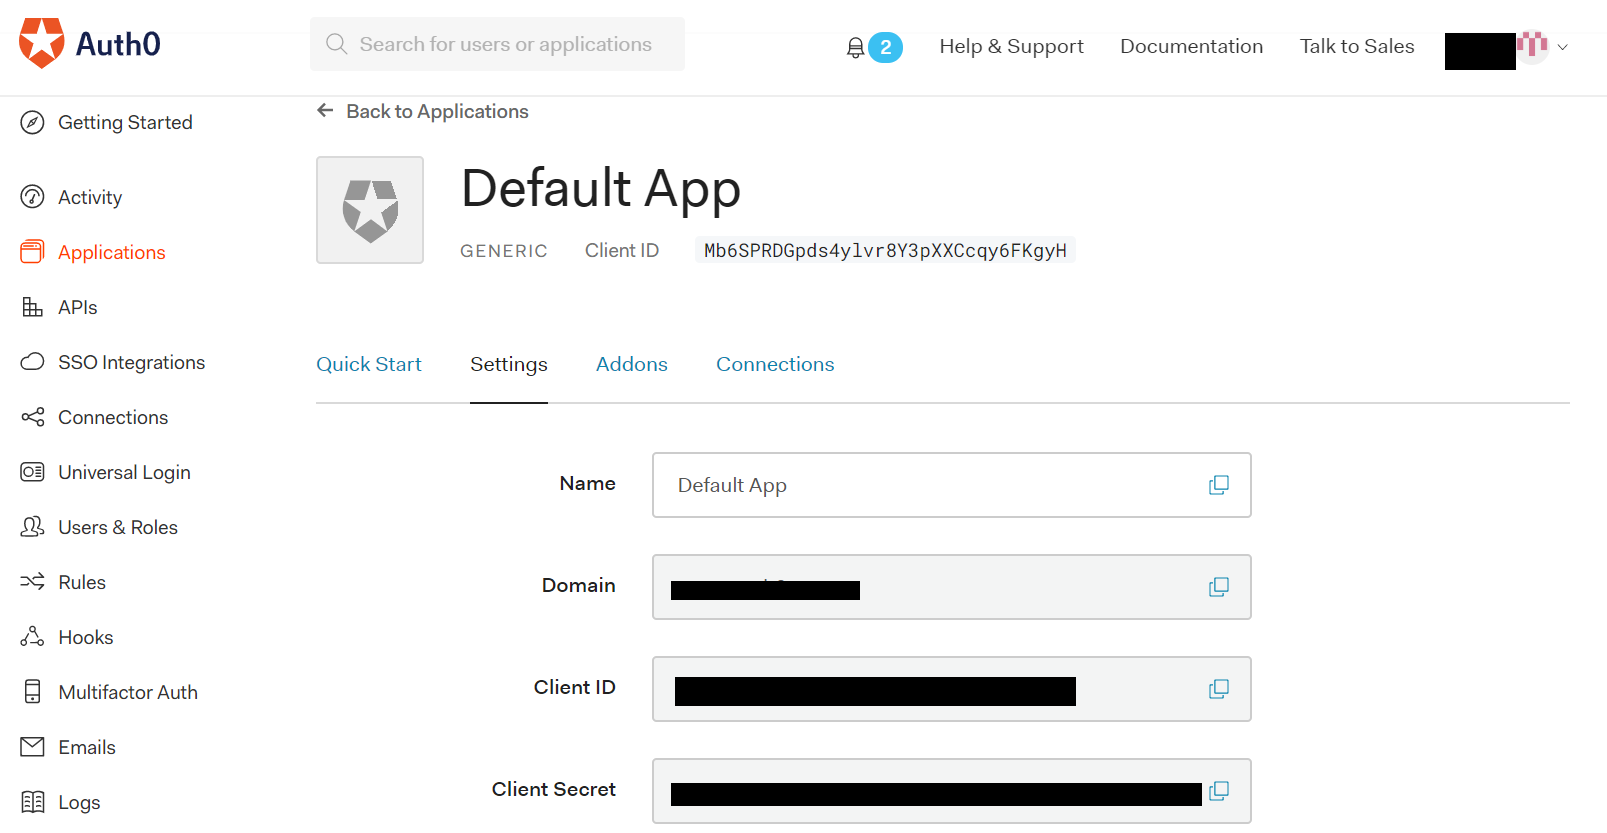Open Emails in the sidebar

tap(87, 747)
